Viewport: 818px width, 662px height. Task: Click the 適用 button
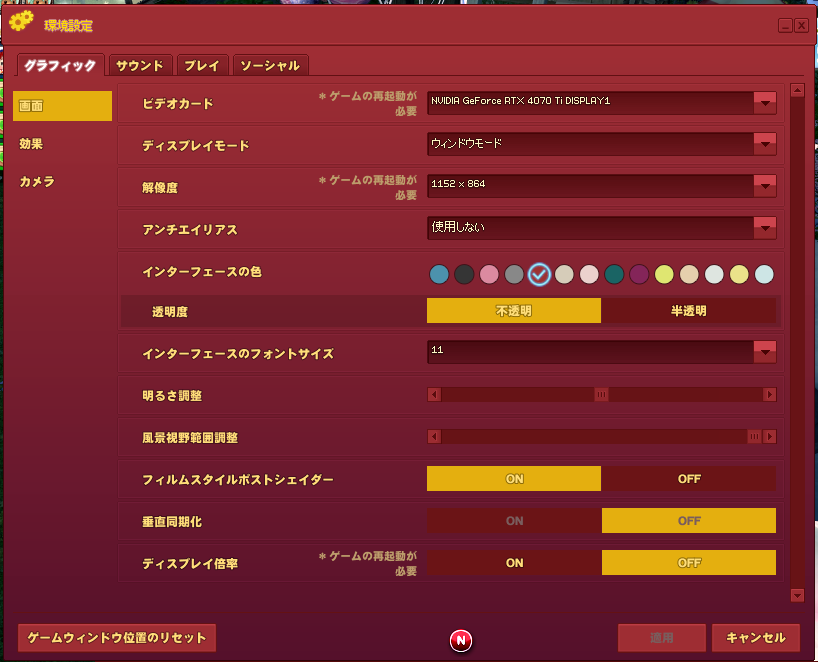pyautogui.click(x=661, y=637)
